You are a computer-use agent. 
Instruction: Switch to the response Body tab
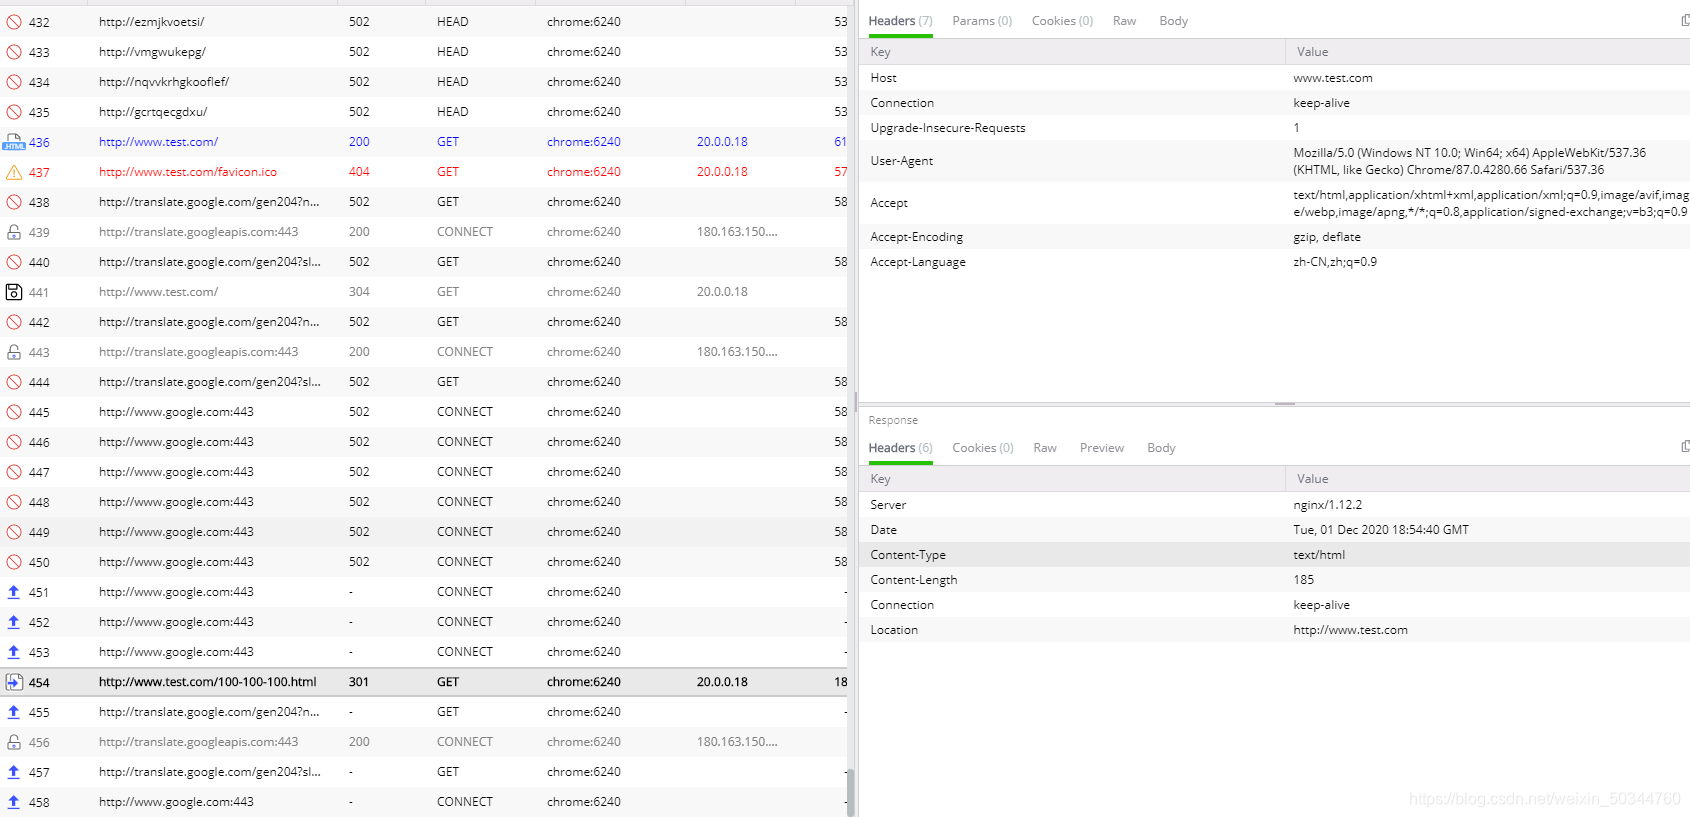pos(1161,448)
